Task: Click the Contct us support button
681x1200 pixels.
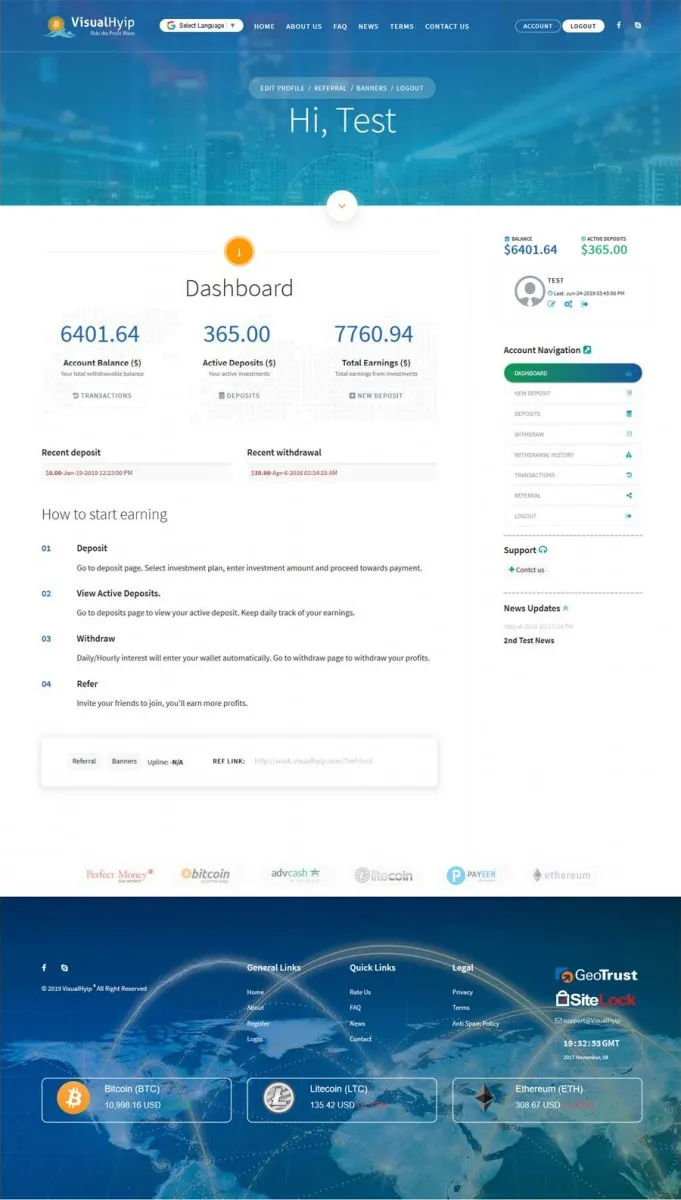Action: (x=527, y=570)
